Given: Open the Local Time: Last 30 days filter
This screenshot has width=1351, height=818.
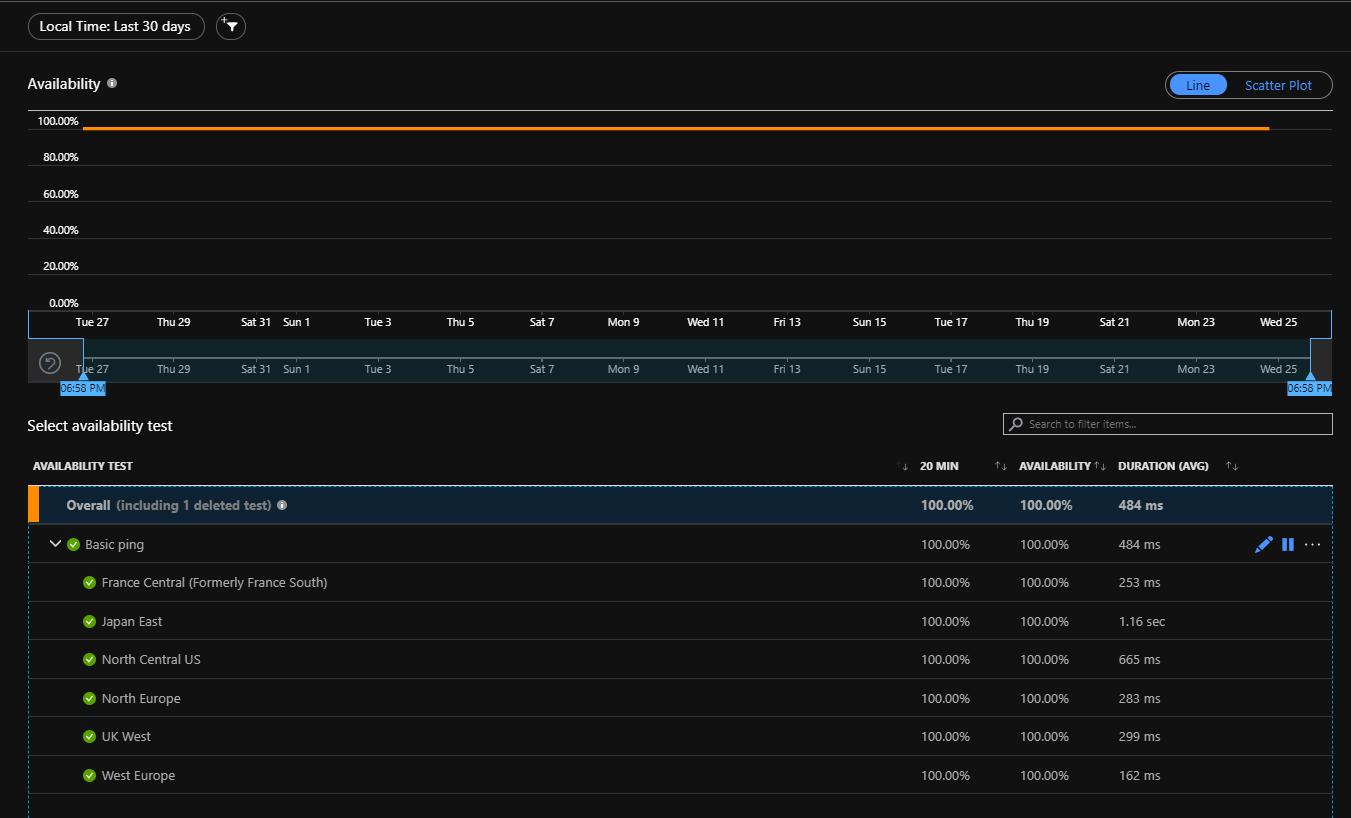Looking at the screenshot, I should pos(116,26).
